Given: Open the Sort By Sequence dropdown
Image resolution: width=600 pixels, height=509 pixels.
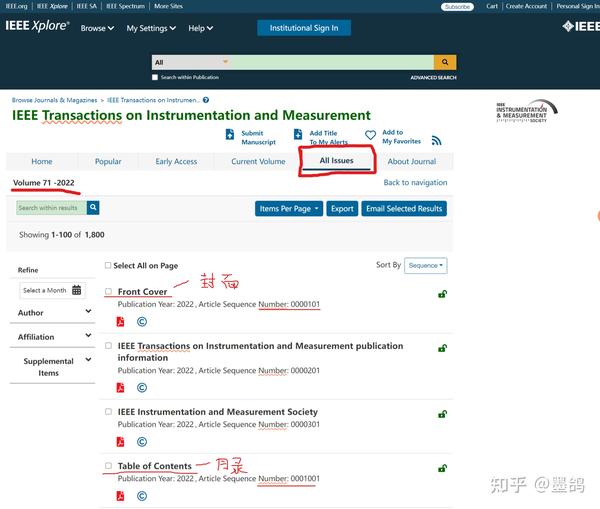Looking at the screenshot, I should (x=426, y=266).
